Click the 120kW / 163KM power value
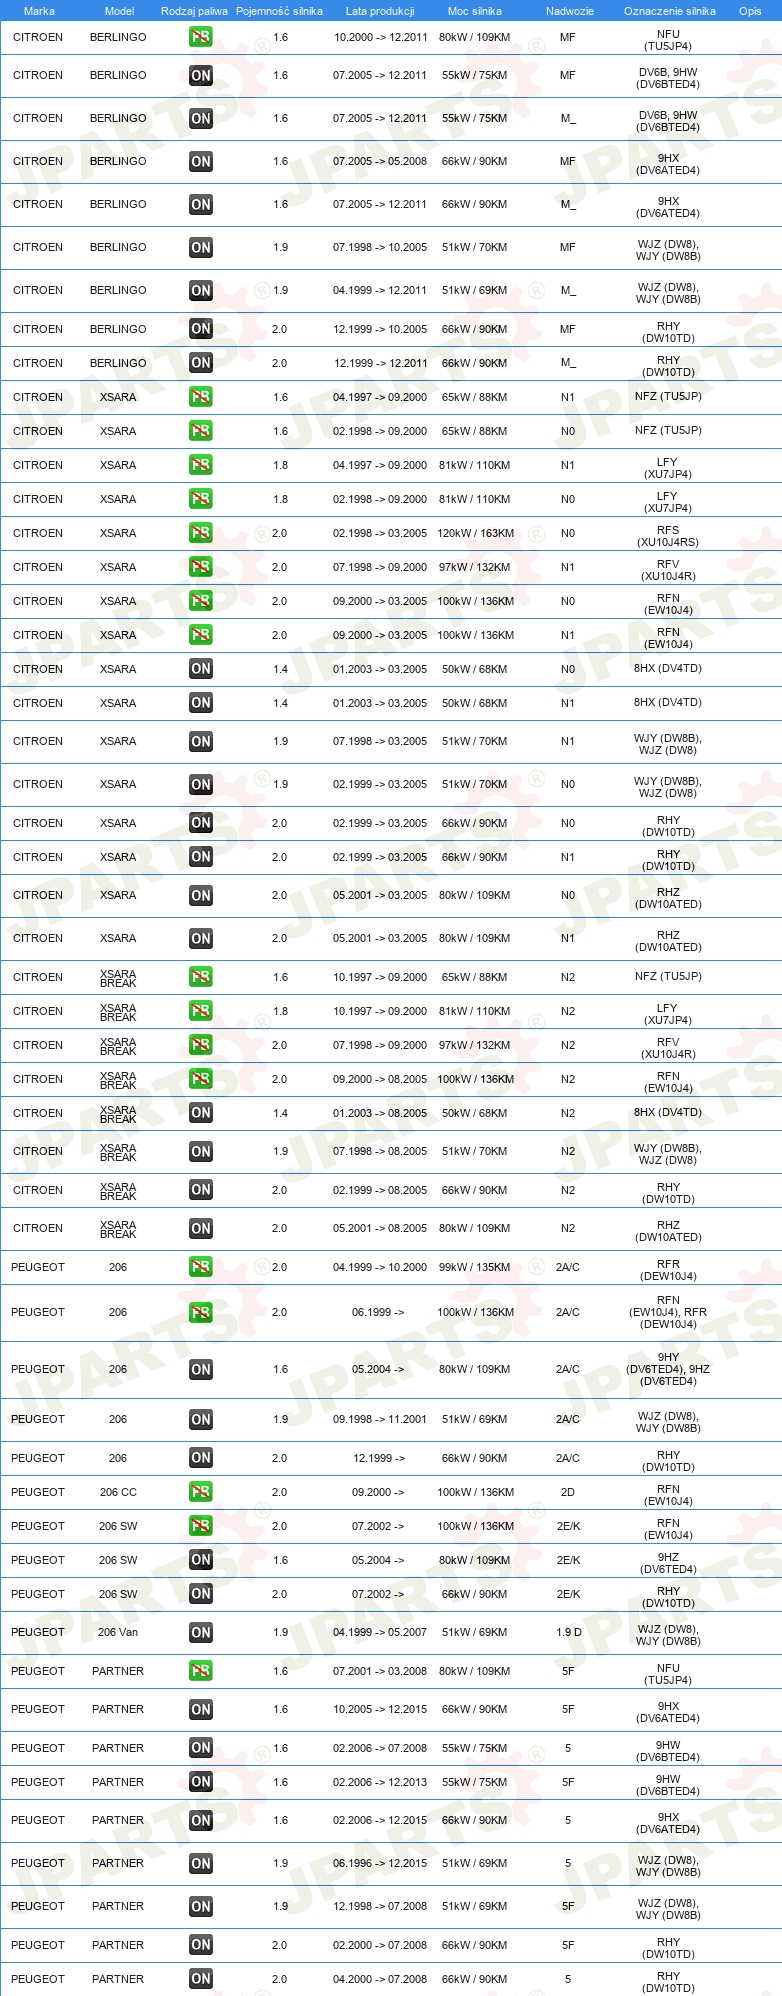The width and height of the screenshot is (782, 1996). (476, 533)
